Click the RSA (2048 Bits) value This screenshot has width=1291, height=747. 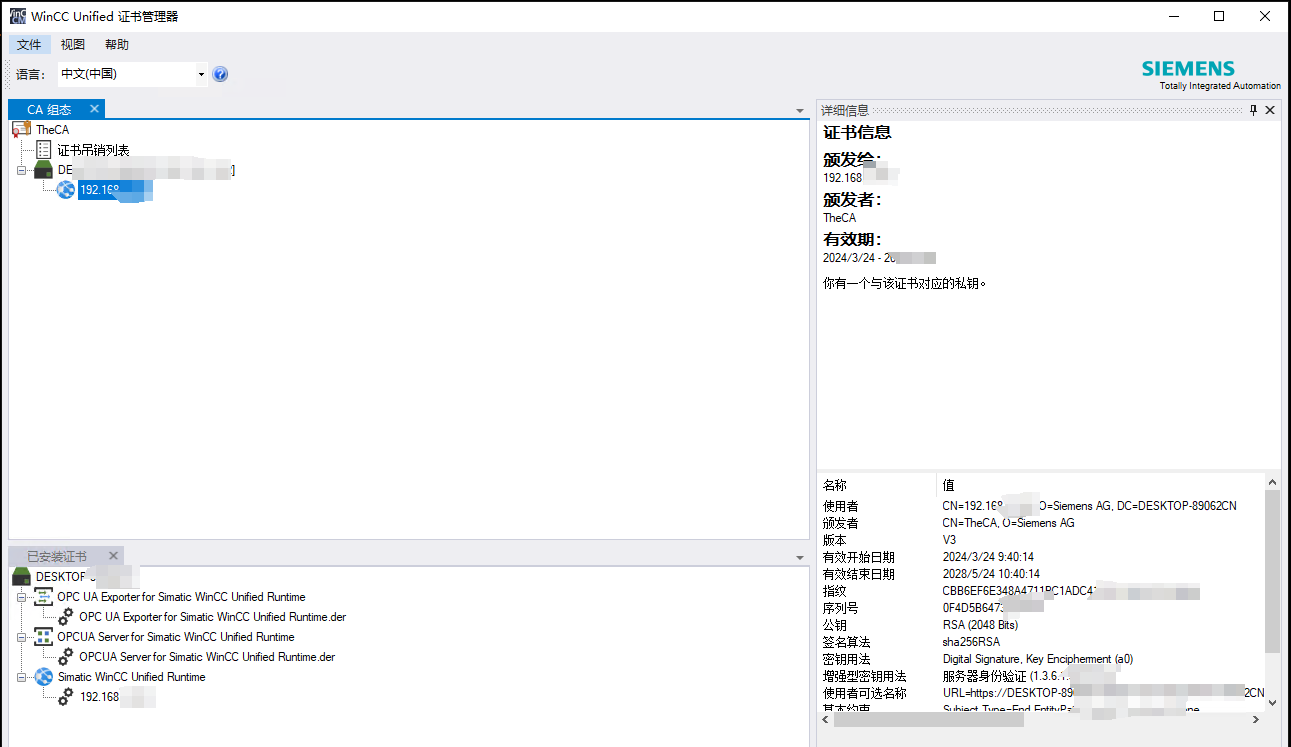point(980,625)
